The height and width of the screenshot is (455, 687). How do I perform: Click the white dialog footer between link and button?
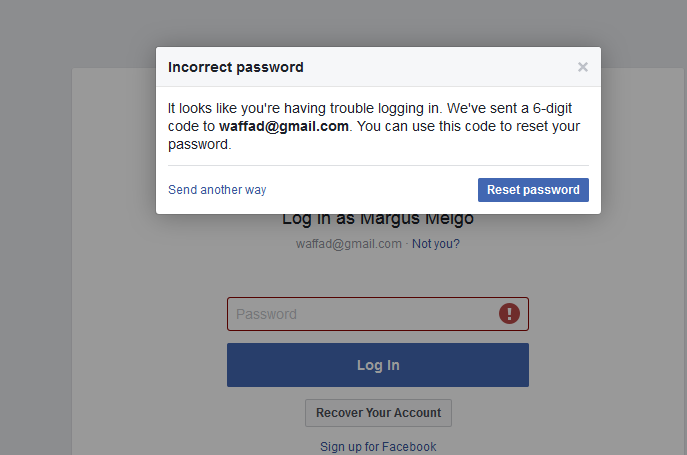[370, 190]
